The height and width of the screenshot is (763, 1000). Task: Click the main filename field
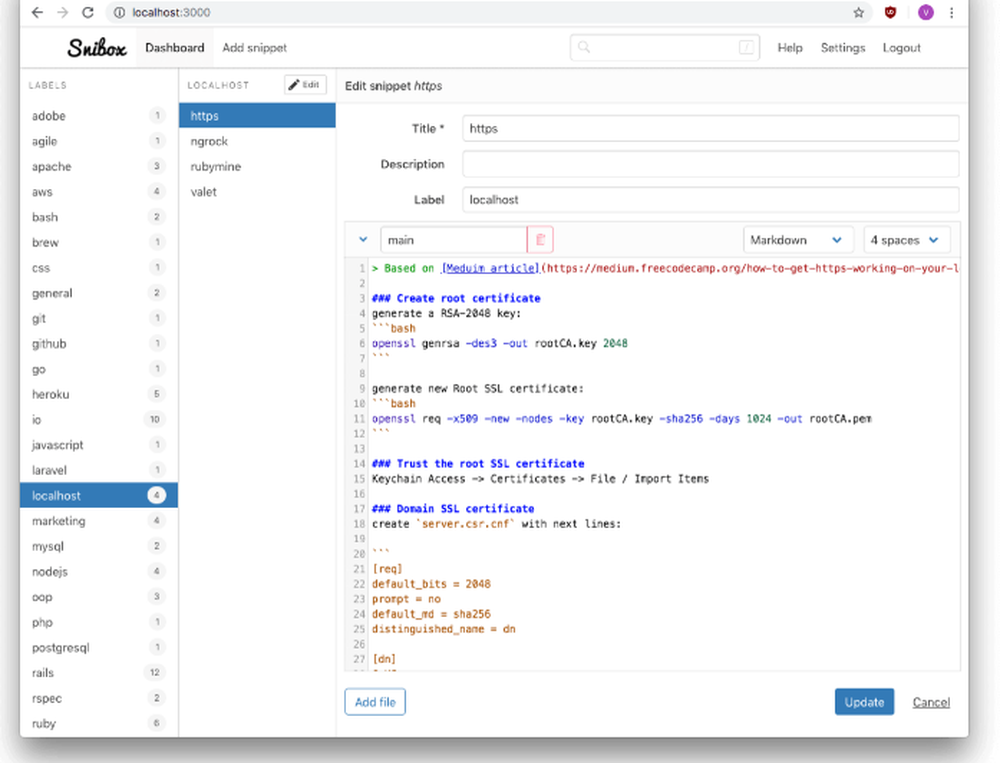coord(454,240)
